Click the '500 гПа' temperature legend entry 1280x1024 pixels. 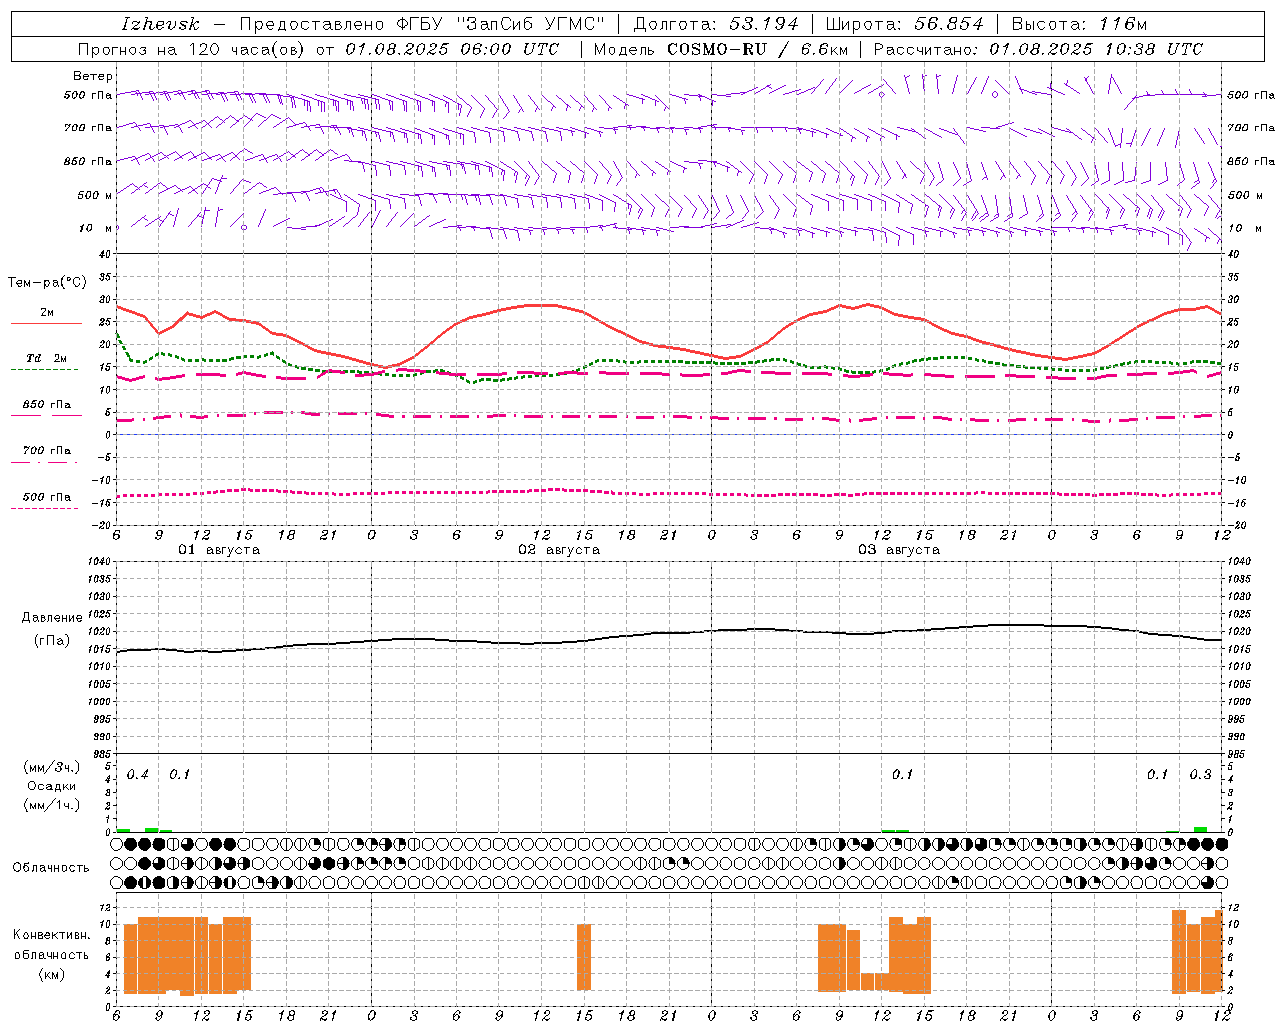[x=46, y=497]
